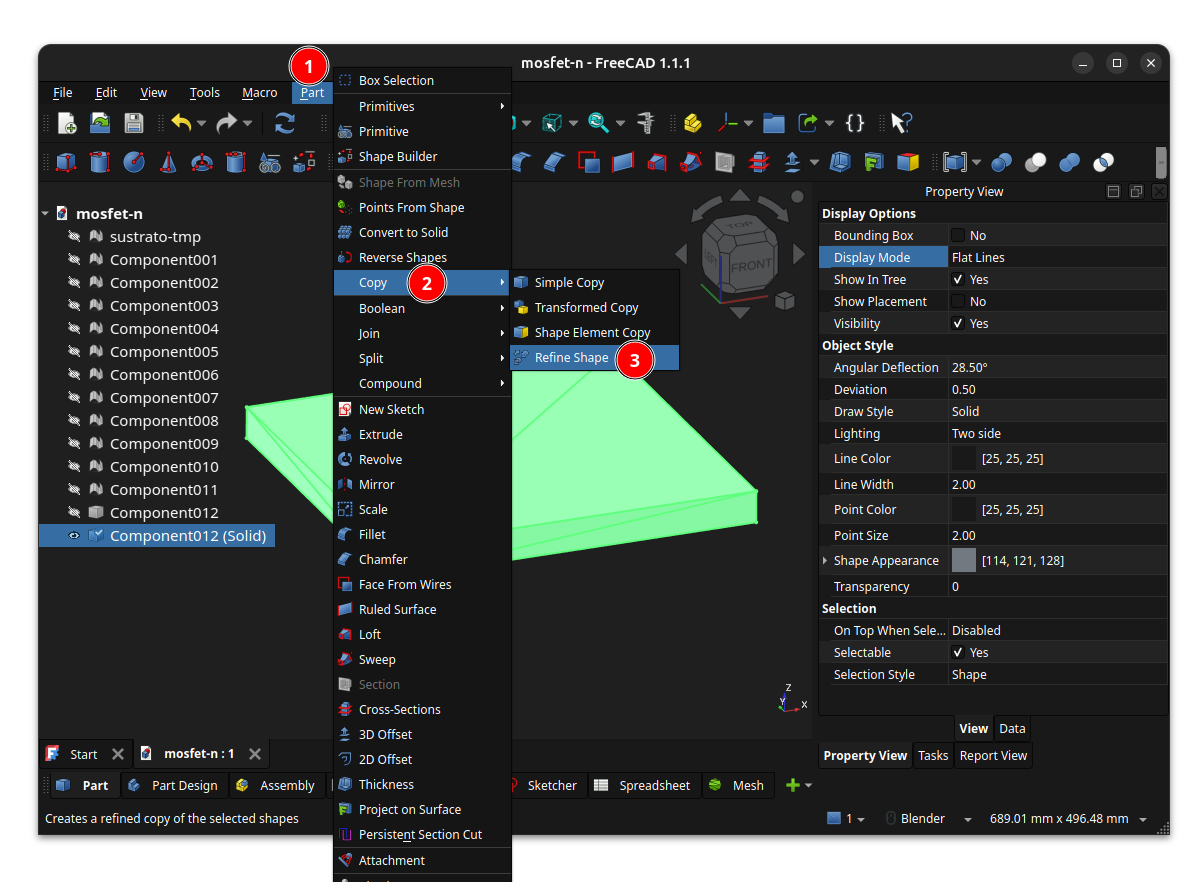Image resolution: width=1180 pixels, height=882 pixels.
Task: Choose Simple Copy from the submenu
Action: (x=595, y=282)
